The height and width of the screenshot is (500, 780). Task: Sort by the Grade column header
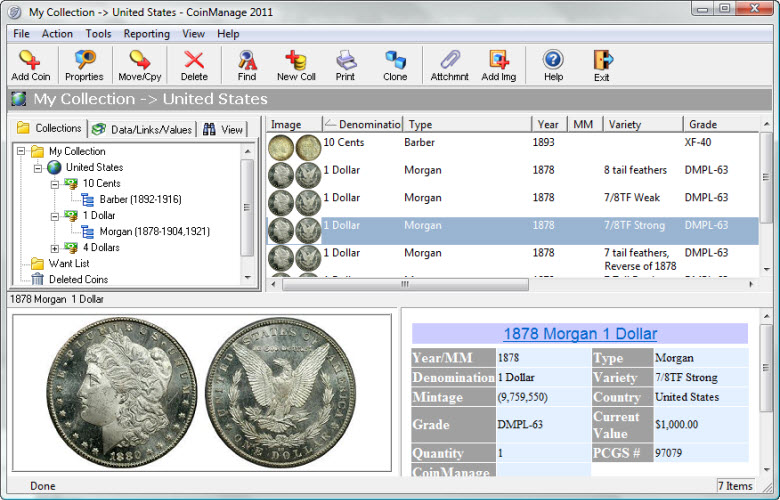pos(721,124)
